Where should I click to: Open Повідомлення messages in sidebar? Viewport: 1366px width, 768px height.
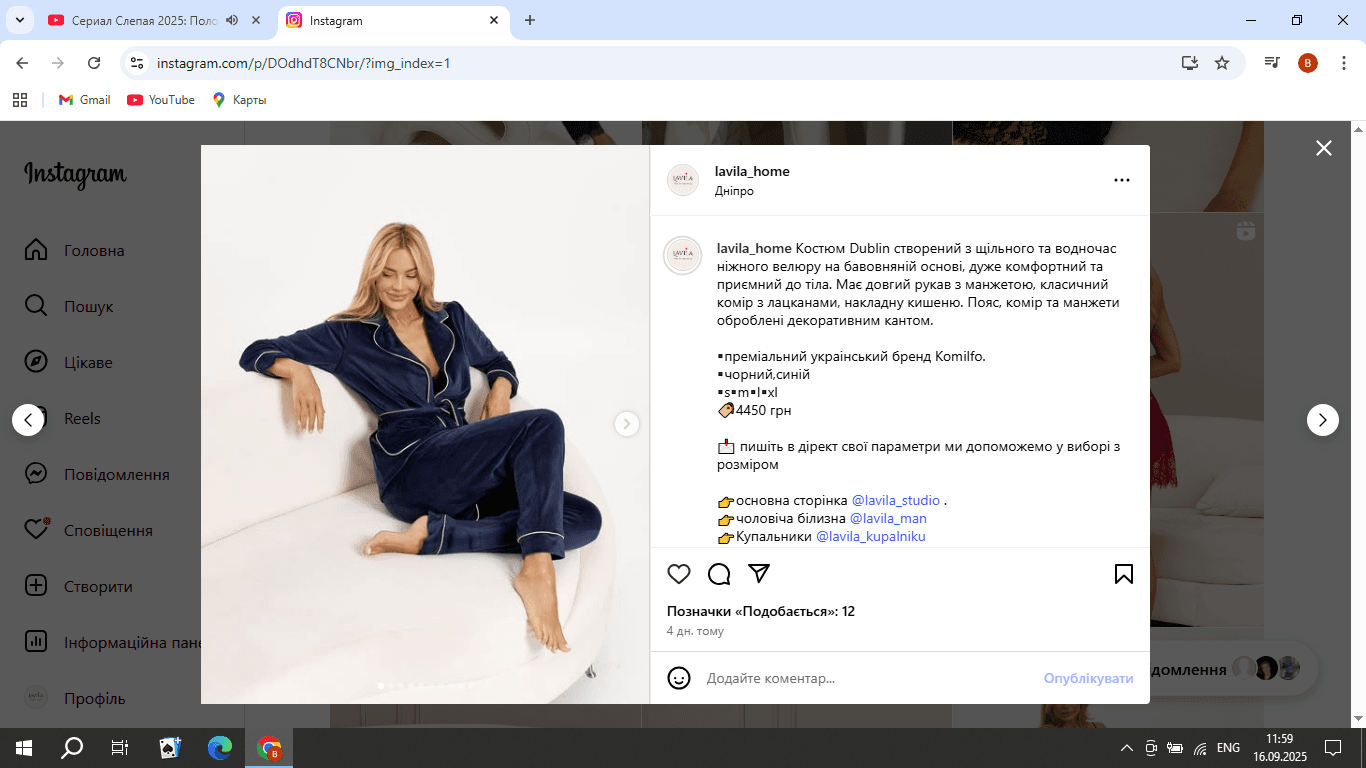98,474
